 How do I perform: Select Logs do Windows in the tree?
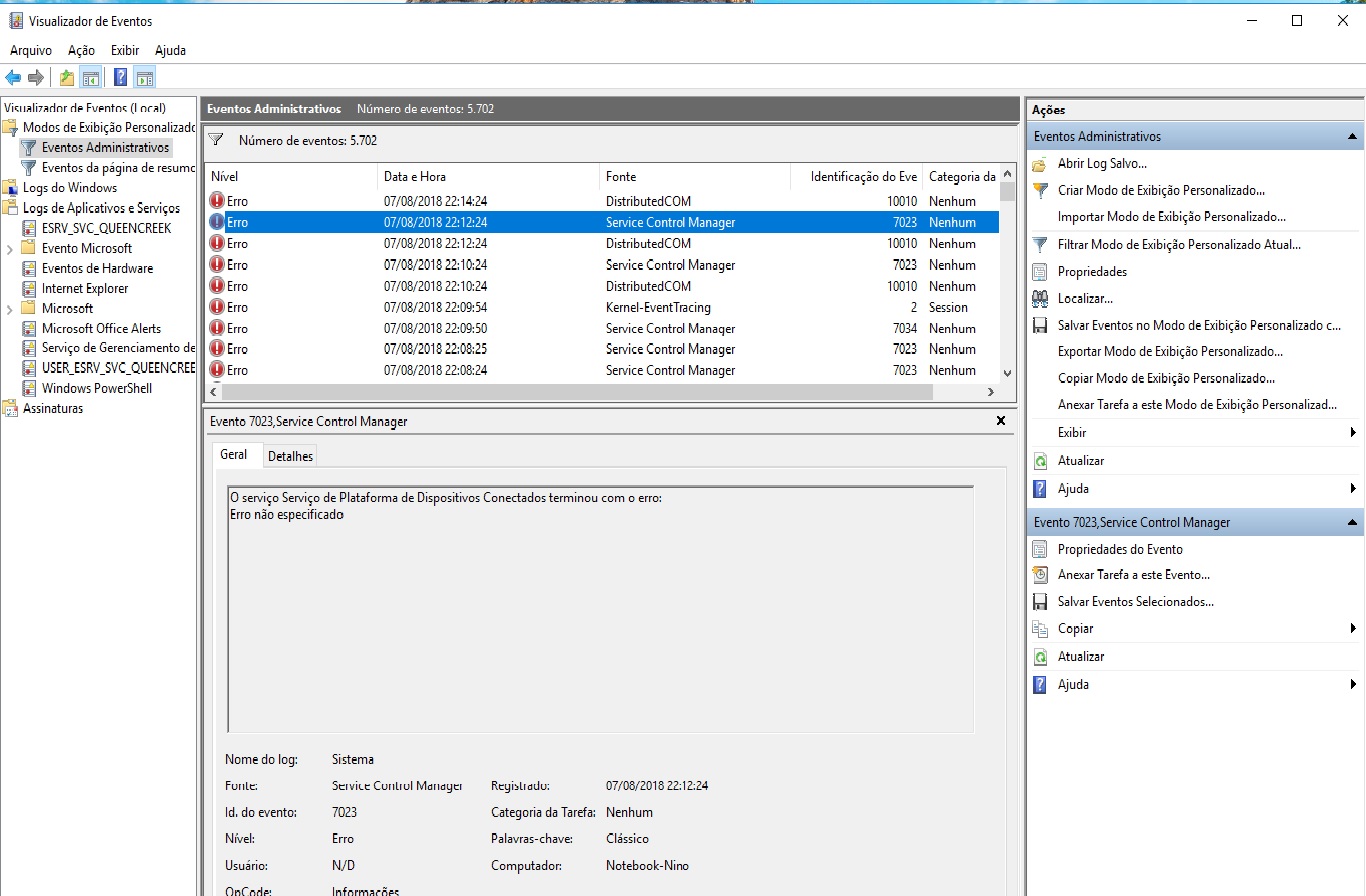[70, 188]
